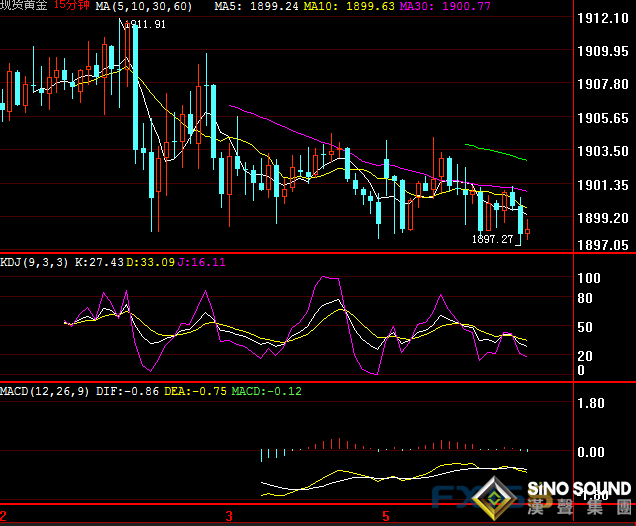
Task: Click the 现货黄金 instrument name
Action: coord(24,6)
